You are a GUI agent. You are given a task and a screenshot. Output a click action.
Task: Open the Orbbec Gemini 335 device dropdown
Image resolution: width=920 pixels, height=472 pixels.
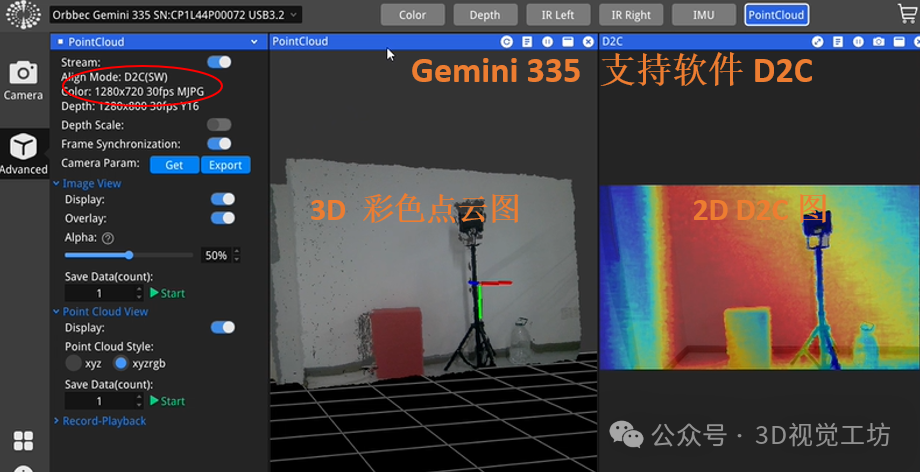[175, 15]
